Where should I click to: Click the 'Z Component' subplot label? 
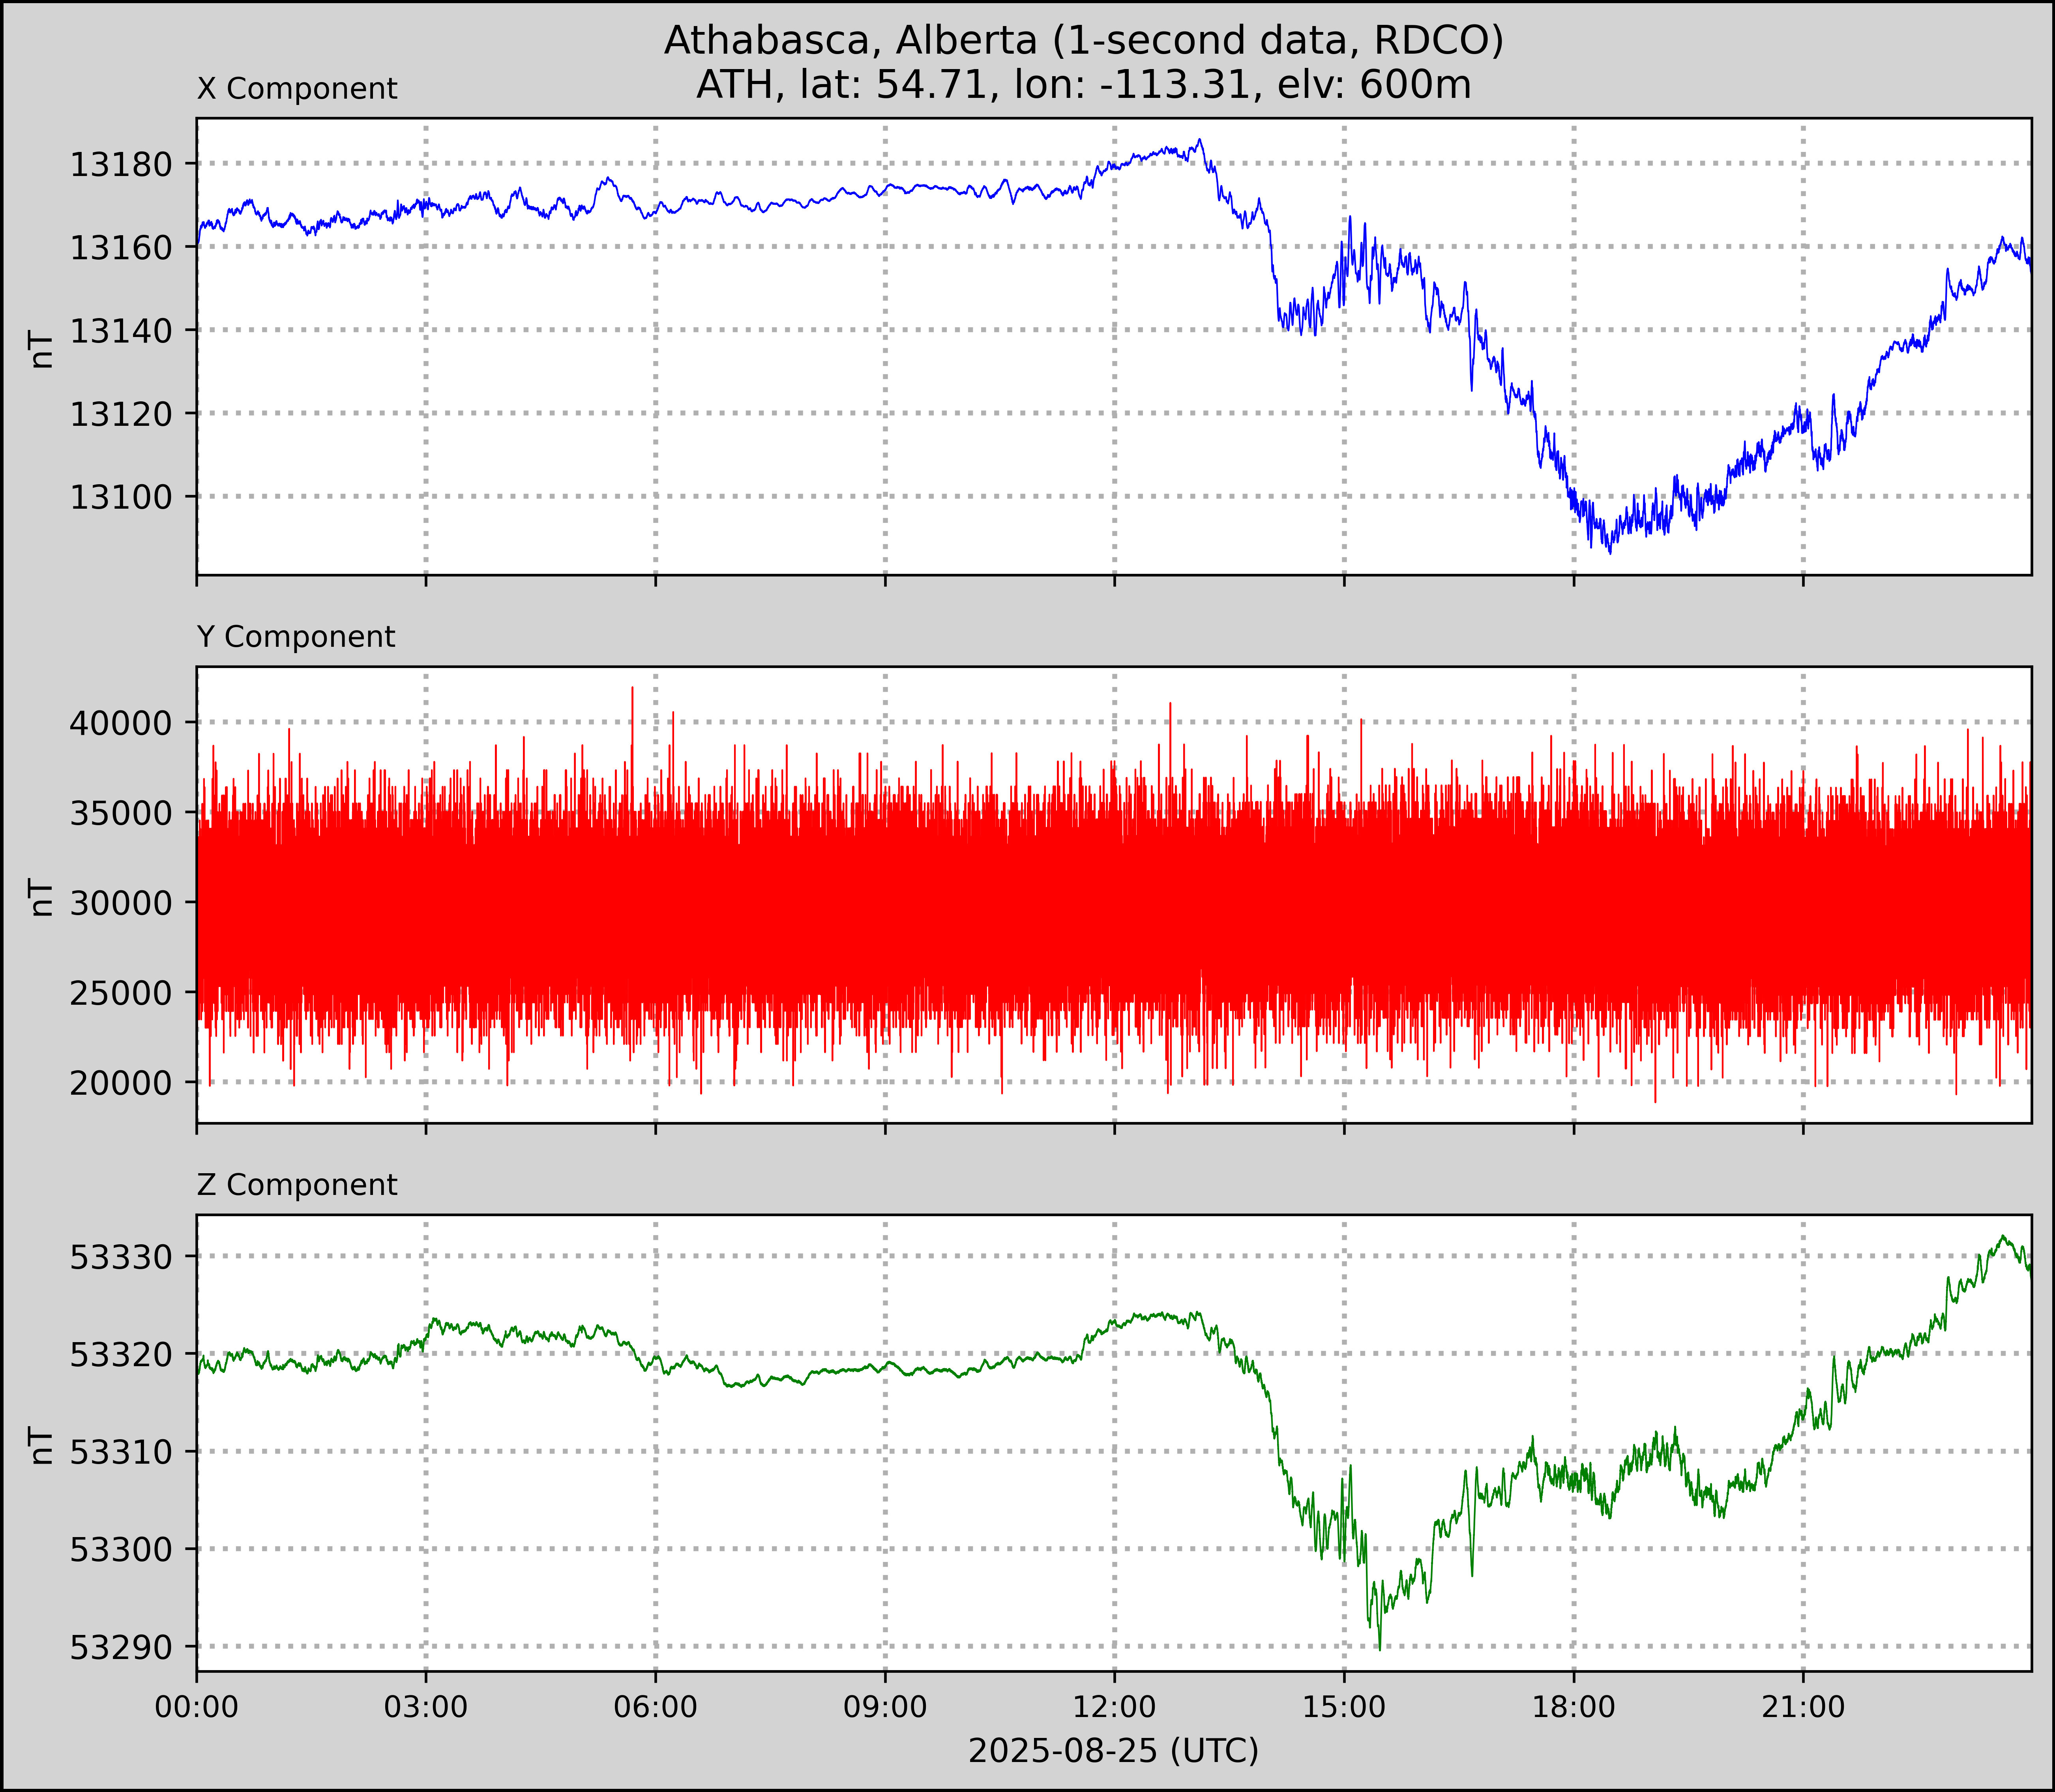pos(297,1185)
